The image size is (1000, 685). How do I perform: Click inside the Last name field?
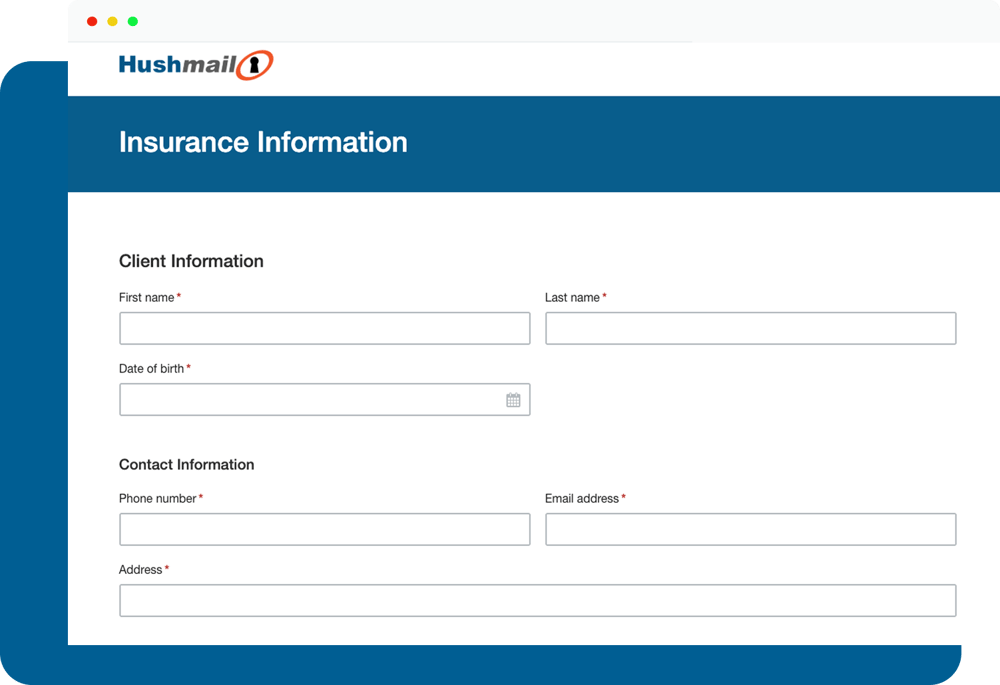click(750, 328)
